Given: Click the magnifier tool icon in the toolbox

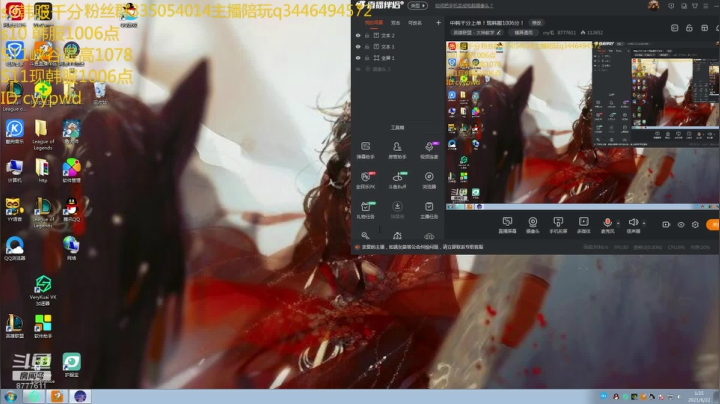Looking at the screenshot, I should click(x=365, y=236).
